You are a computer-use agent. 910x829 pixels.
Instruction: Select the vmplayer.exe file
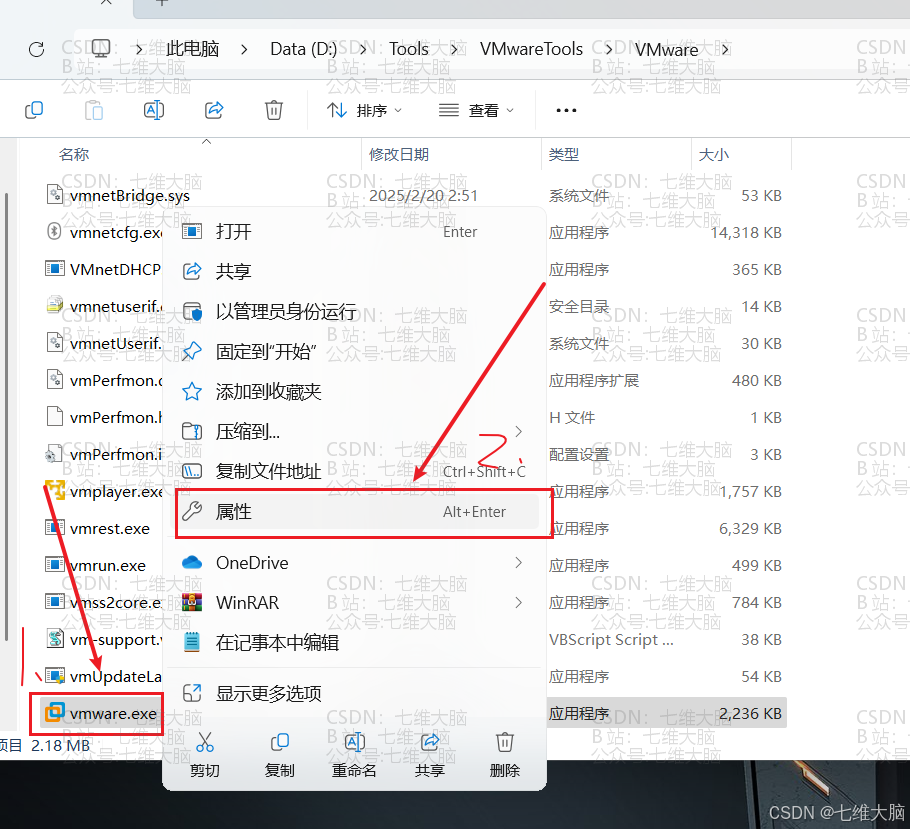pyautogui.click(x=115, y=492)
